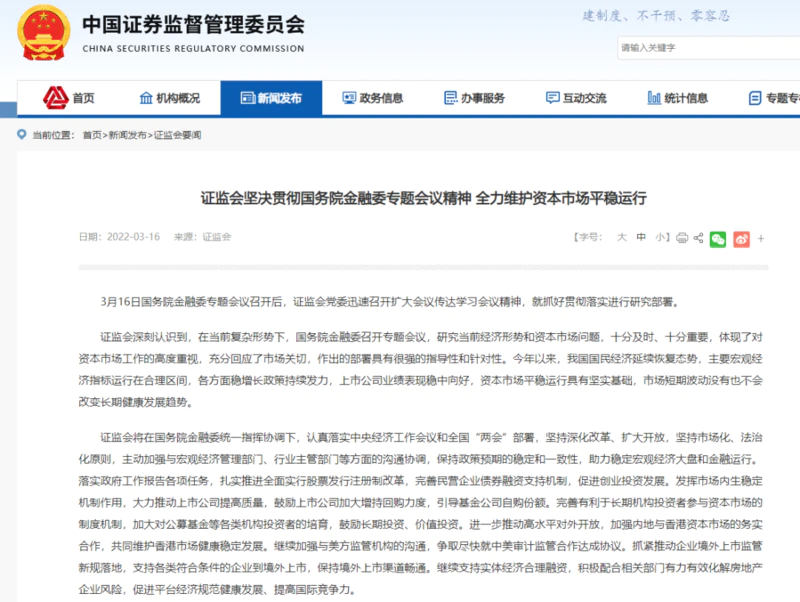
Task: Expand more share options plus icon
Action: tap(761, 239)
